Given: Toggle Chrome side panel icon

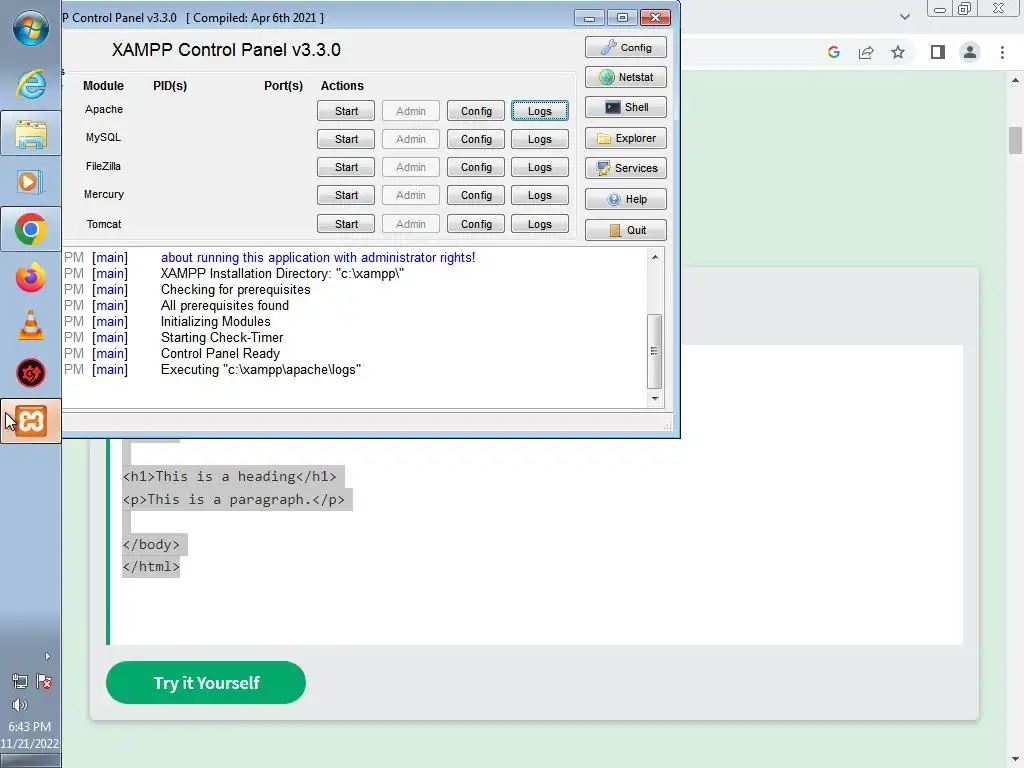Looking at the screenshot, I should (x=938, y=52).
